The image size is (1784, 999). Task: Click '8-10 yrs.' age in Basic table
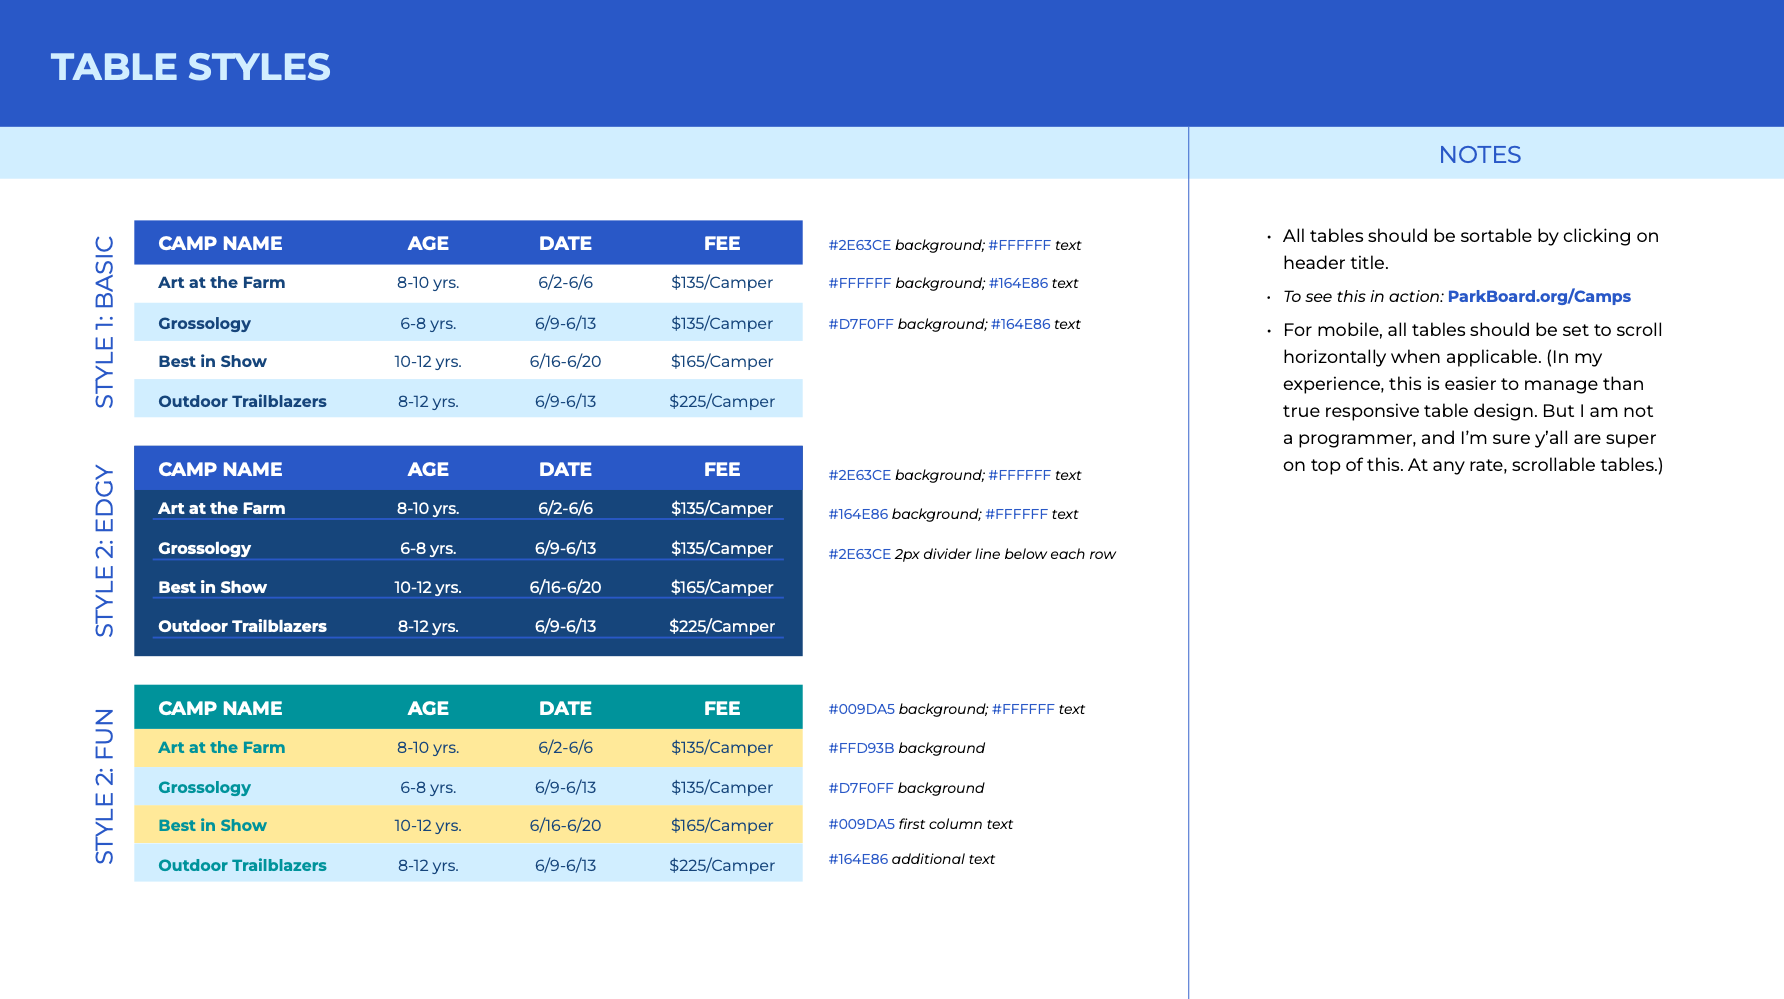point(428,283)
